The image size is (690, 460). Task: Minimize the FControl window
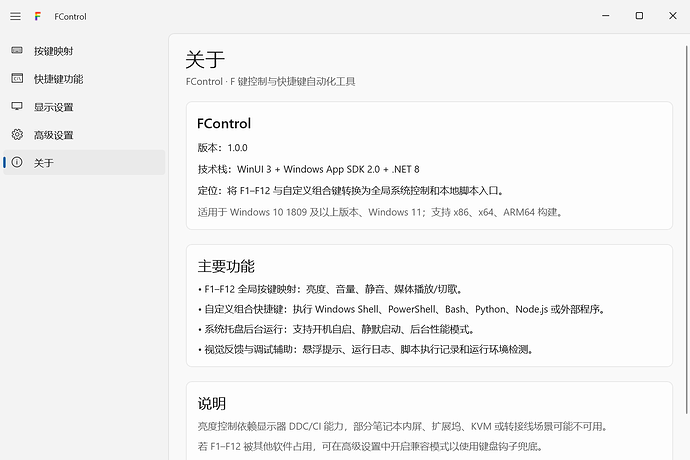click(x=606, y=16)
